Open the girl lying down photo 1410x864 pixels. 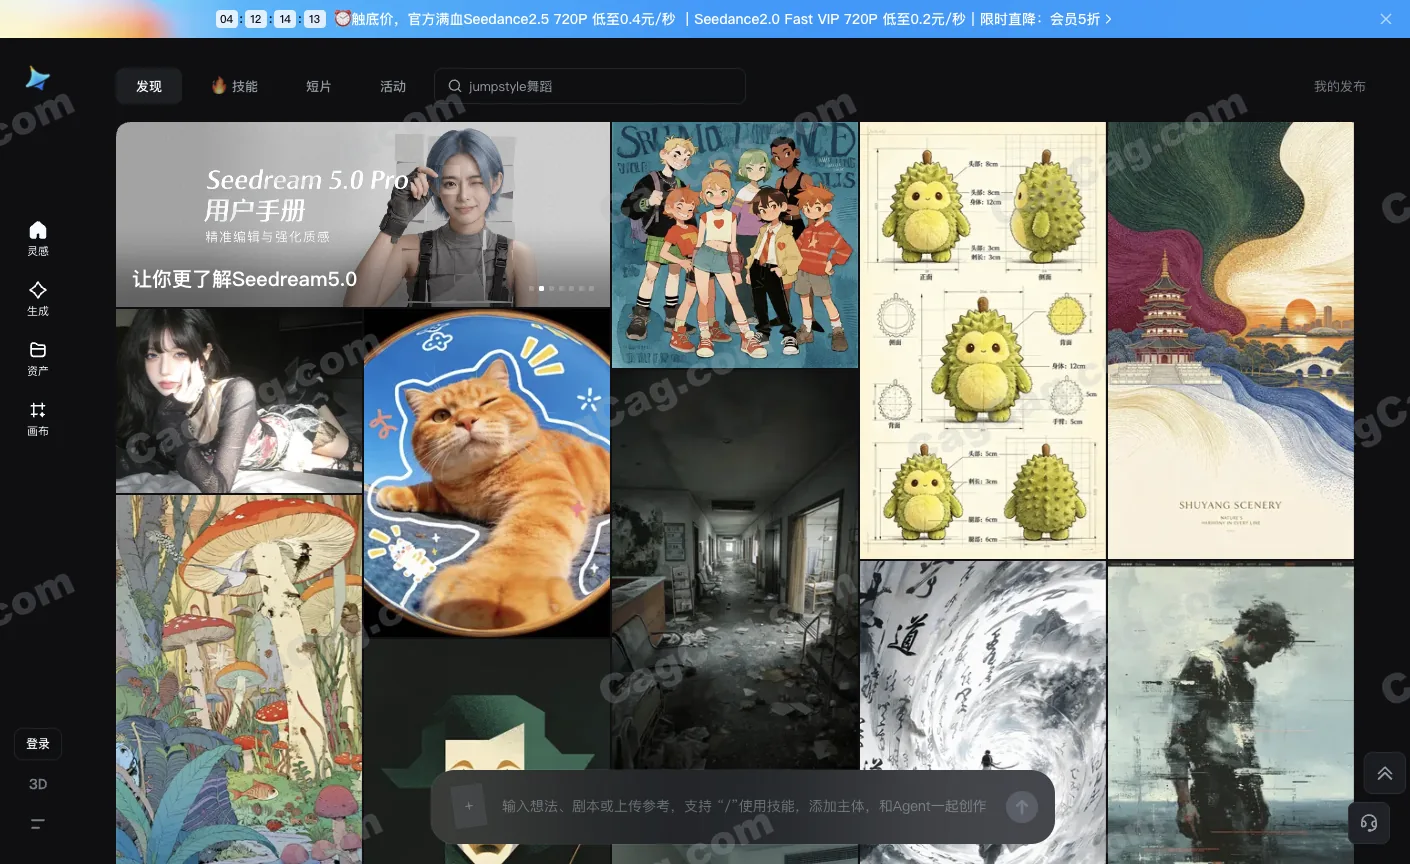point(239,401)
